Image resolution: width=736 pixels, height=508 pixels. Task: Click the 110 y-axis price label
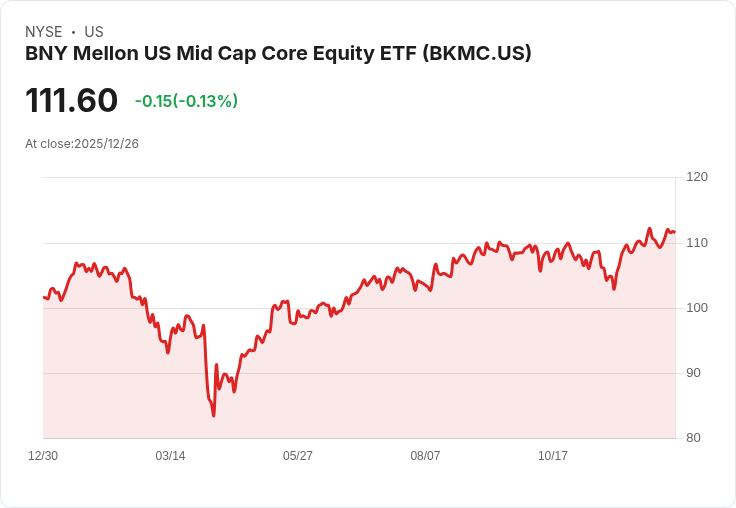[x=697, y=243]
